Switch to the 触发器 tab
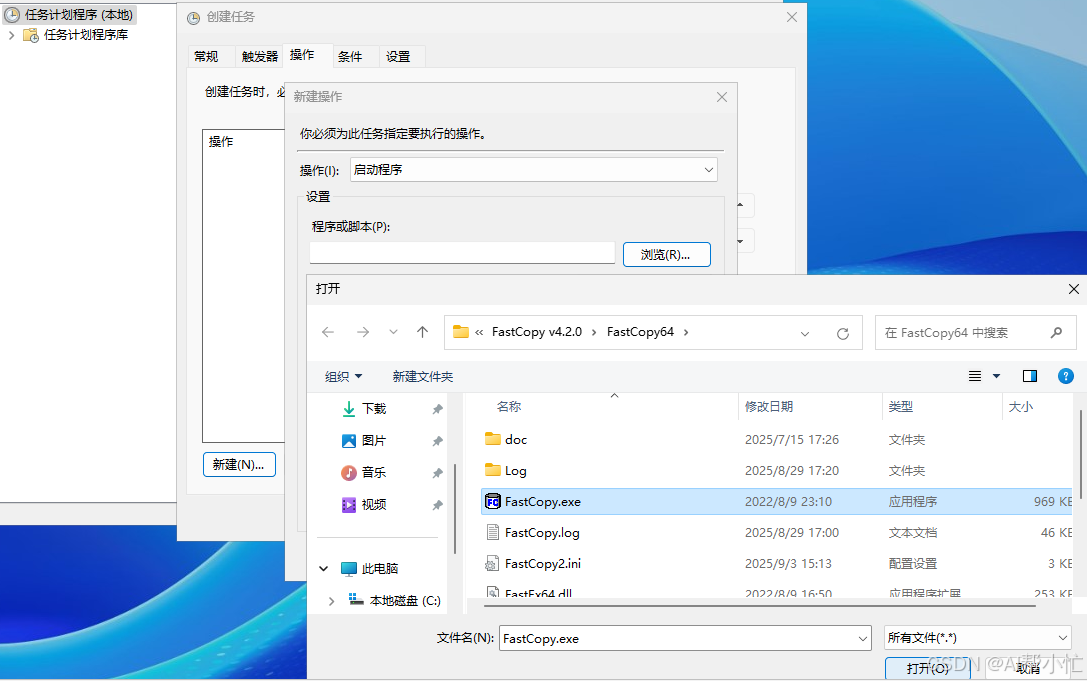The width and height of the screenshot is (1087, 681). coord(258,56)
